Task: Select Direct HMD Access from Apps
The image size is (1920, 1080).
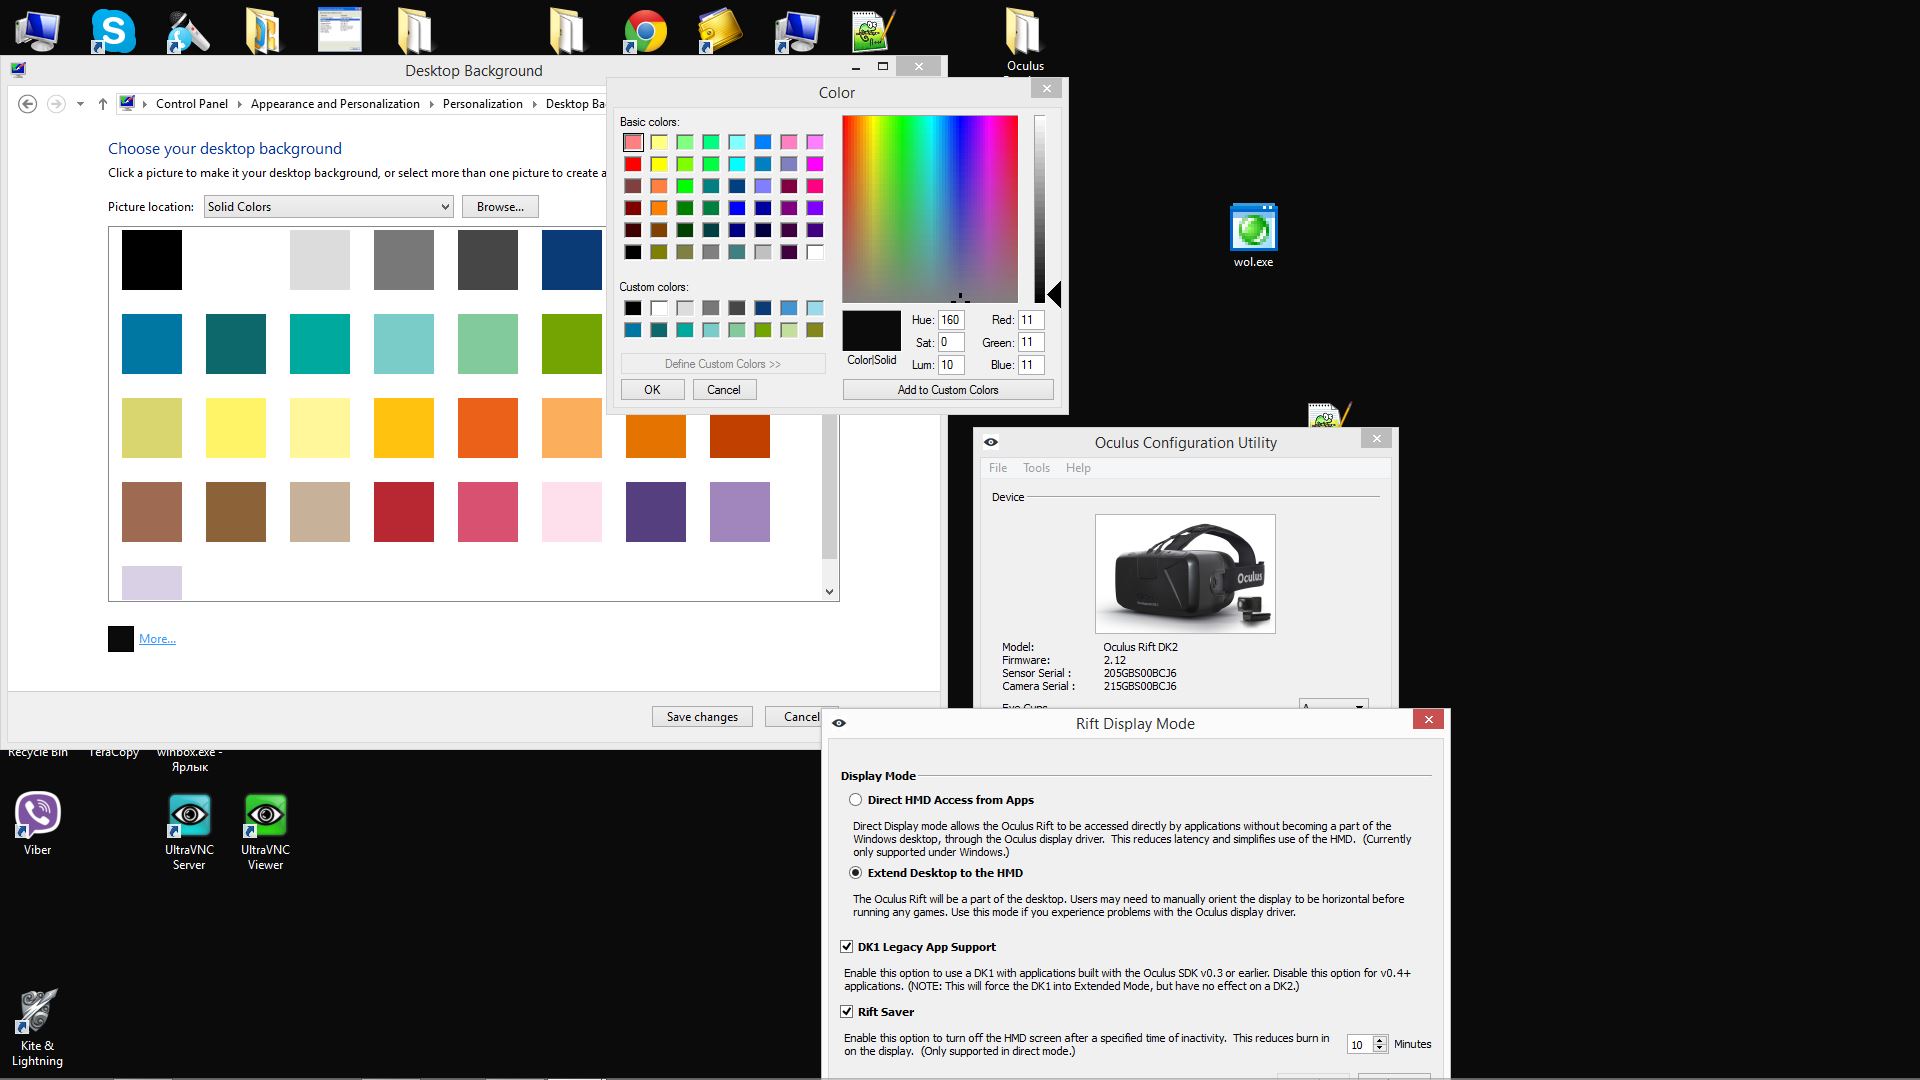Action: pyautogui.click(x=855, y=800)
